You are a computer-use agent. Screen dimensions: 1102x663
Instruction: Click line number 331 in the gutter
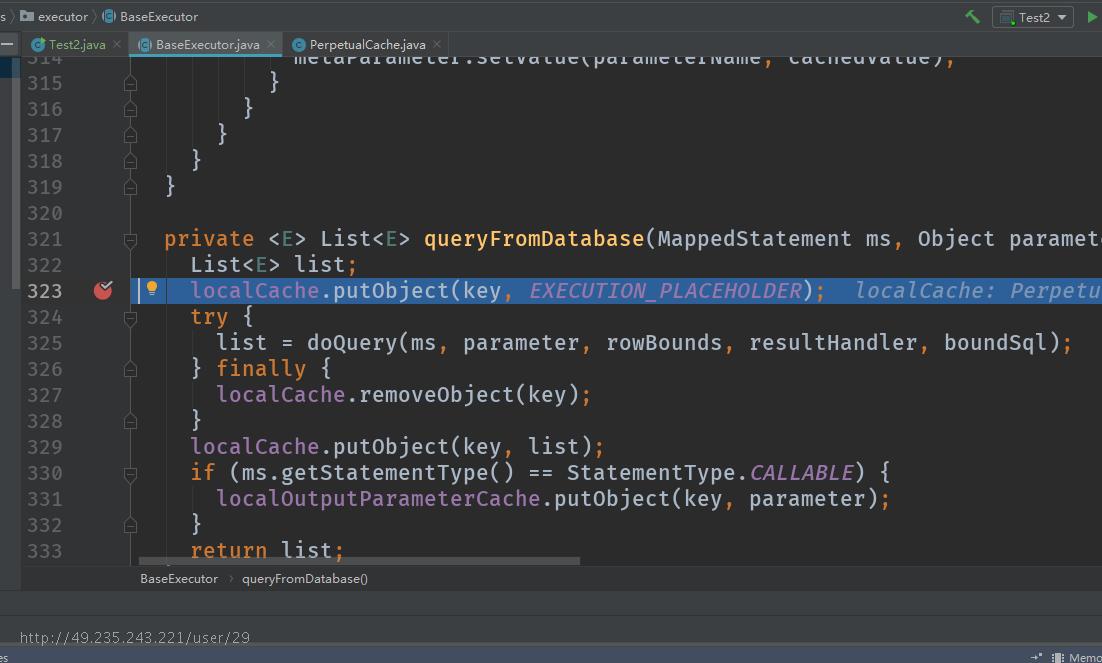click(45, 499)
